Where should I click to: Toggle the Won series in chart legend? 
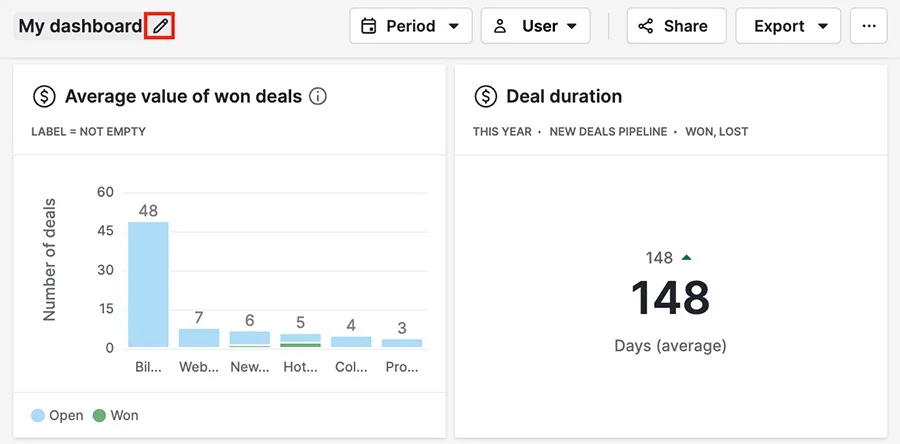pyautogui.click(x=115, y=415)
